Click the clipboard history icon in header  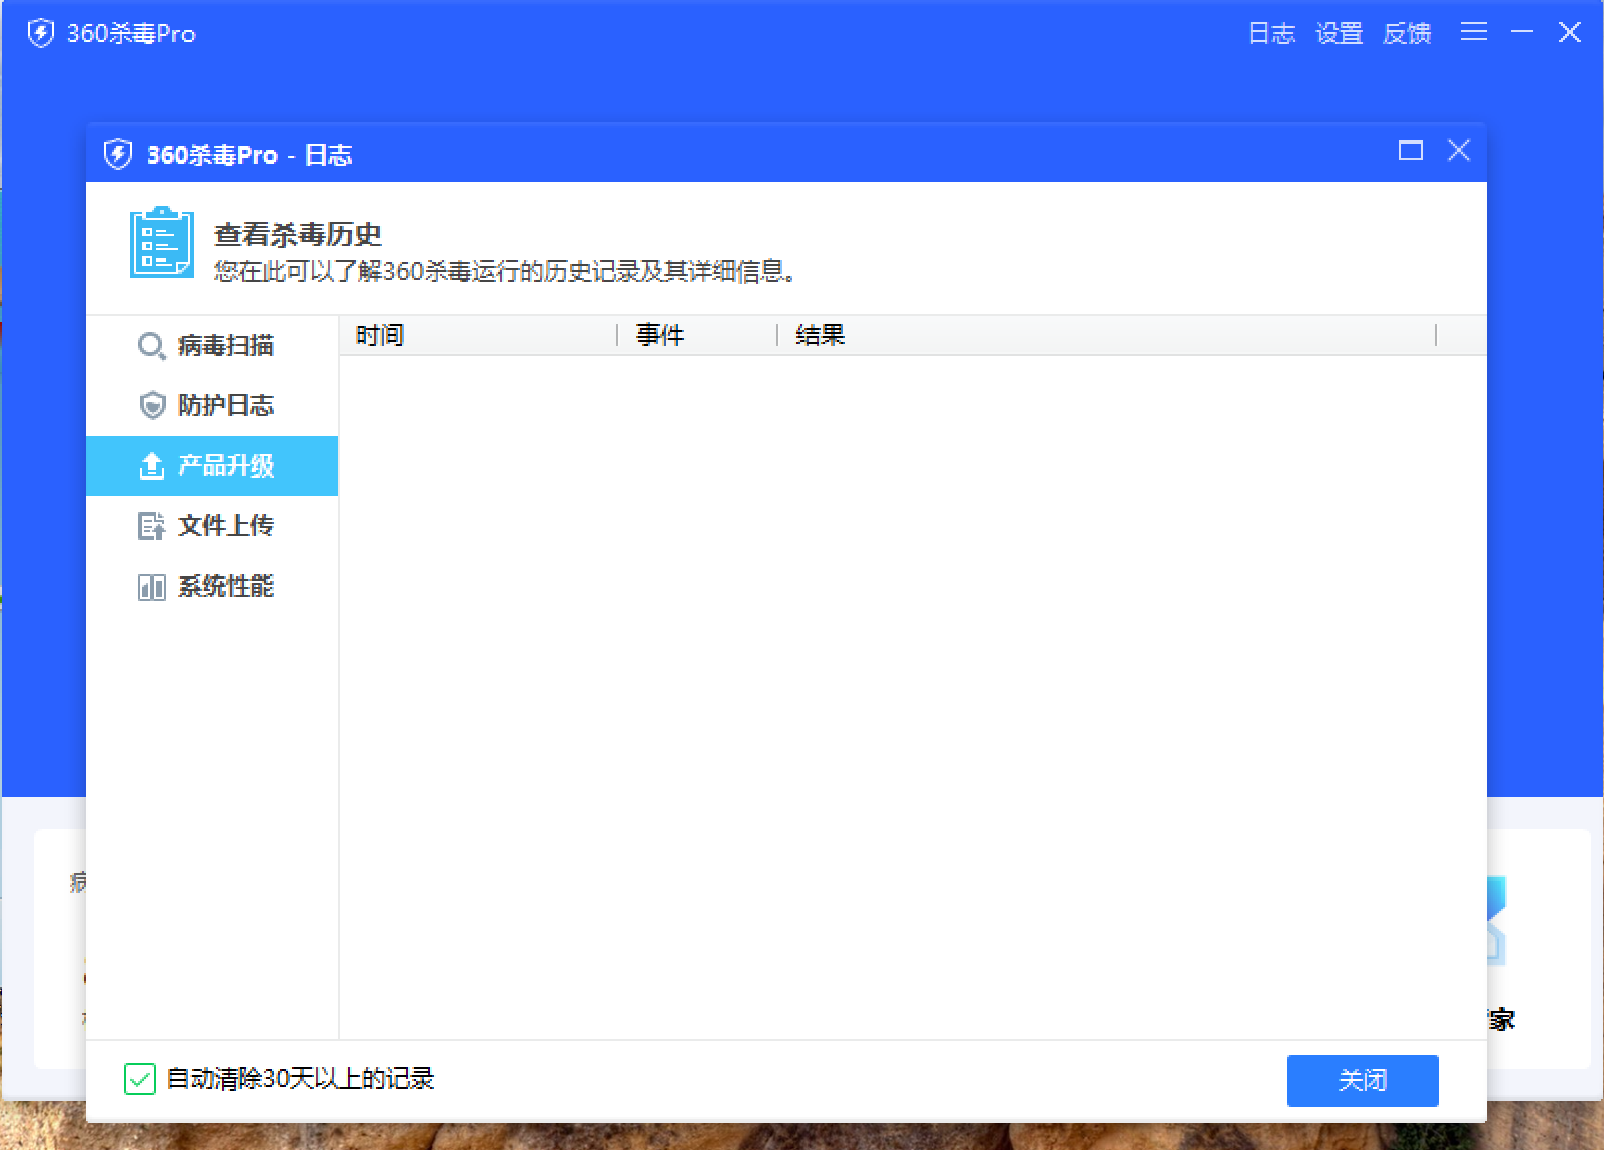pos(161,243)
